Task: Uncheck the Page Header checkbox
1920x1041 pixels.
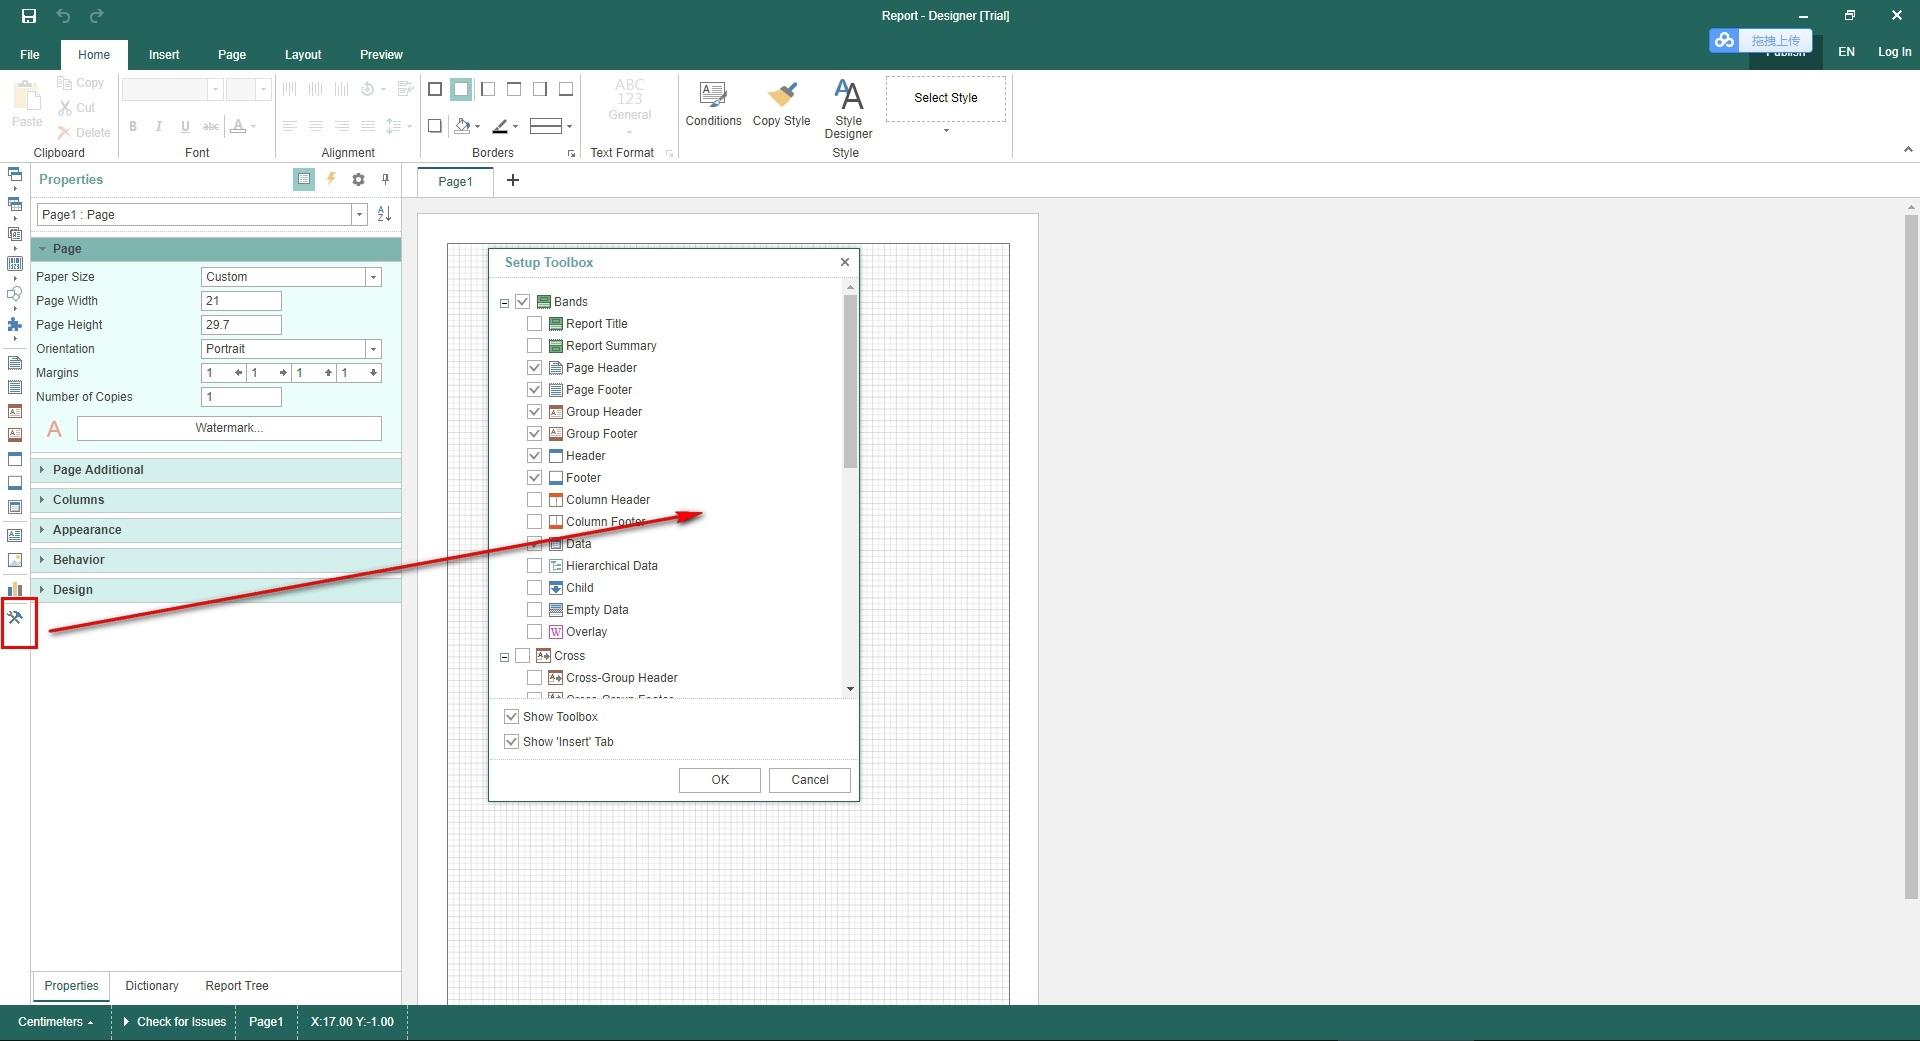Action: (x=535, y=368)
